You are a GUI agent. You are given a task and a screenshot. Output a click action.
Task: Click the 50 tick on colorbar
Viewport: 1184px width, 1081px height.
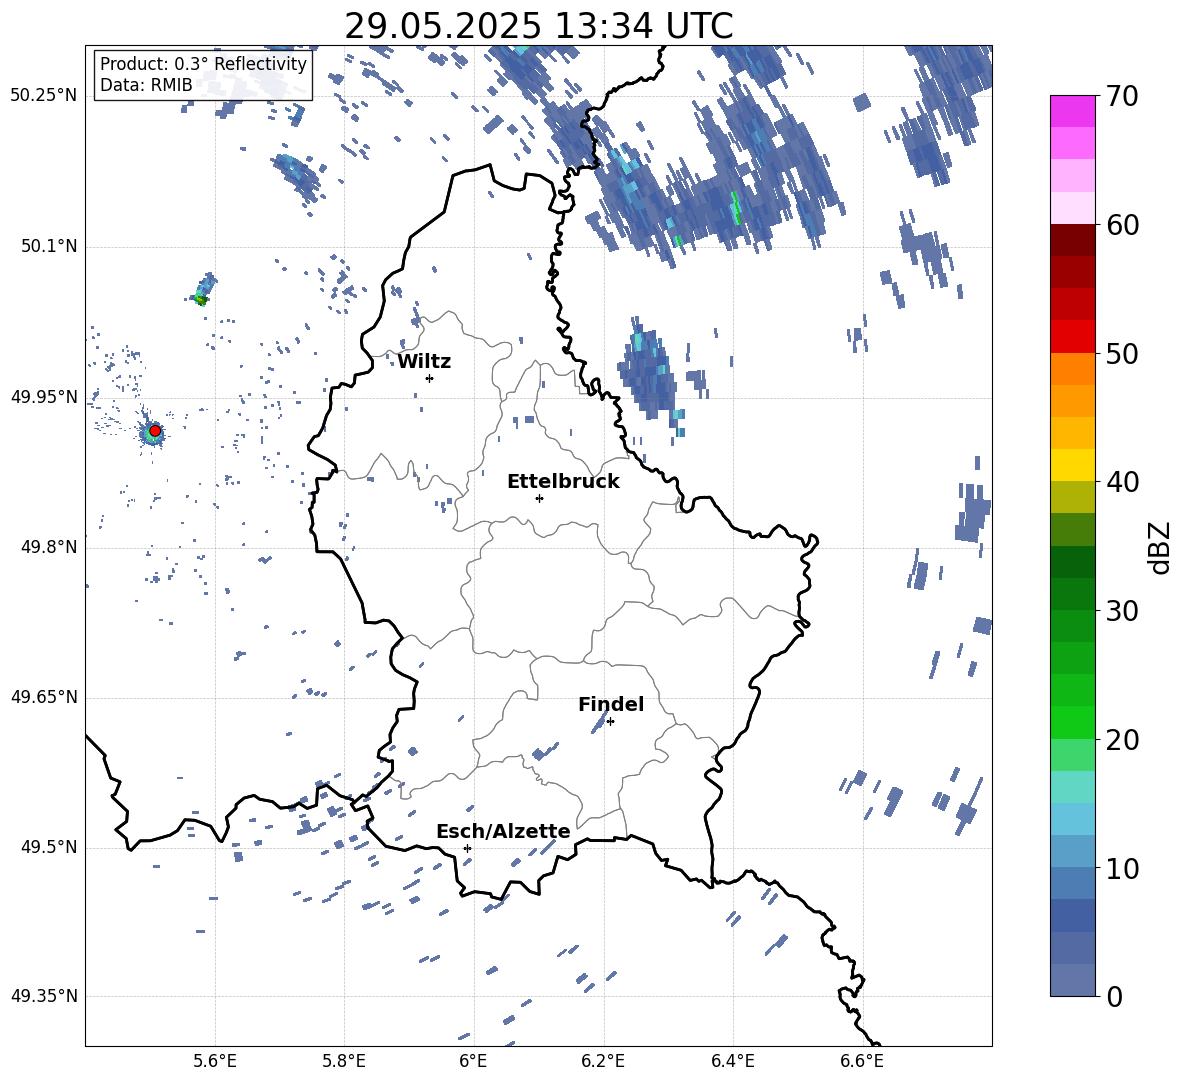pos(1122,353)
